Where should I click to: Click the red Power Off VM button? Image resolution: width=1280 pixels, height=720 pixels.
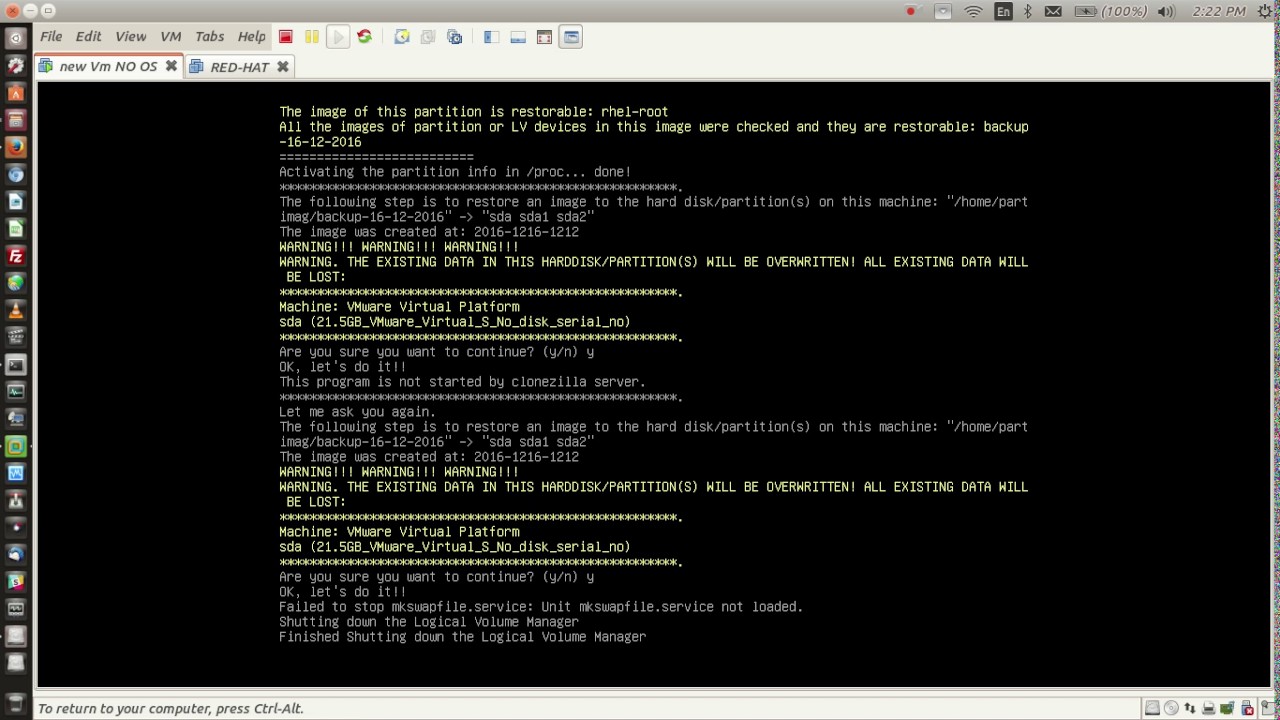click(x=286, y=37)
